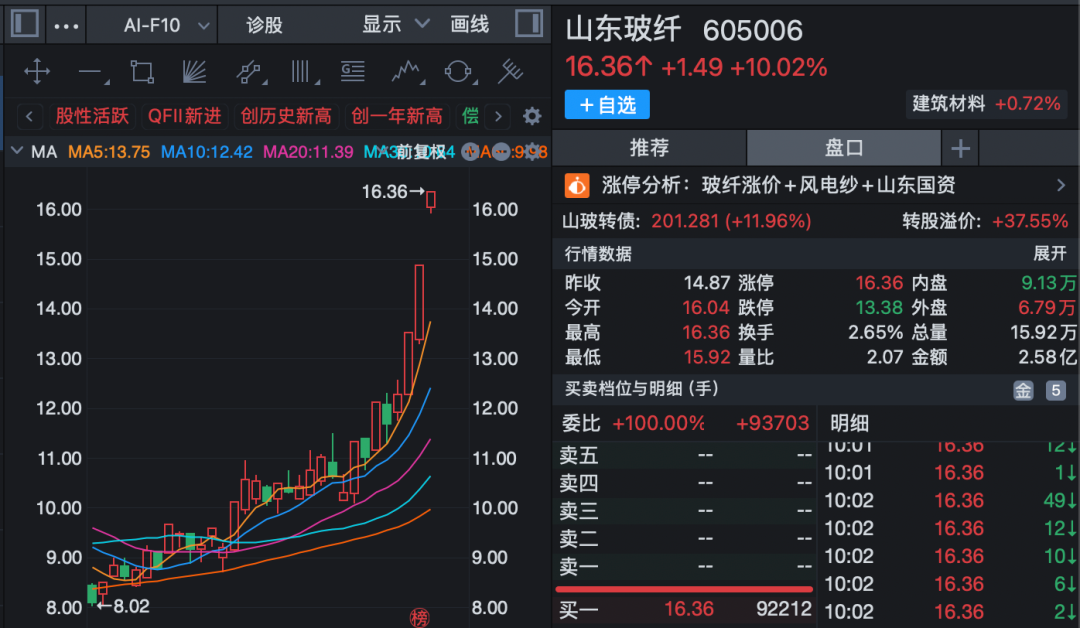Toggle the right sidebar panel icon
Screen dimensions: 1080x628
tap(529, 23)
